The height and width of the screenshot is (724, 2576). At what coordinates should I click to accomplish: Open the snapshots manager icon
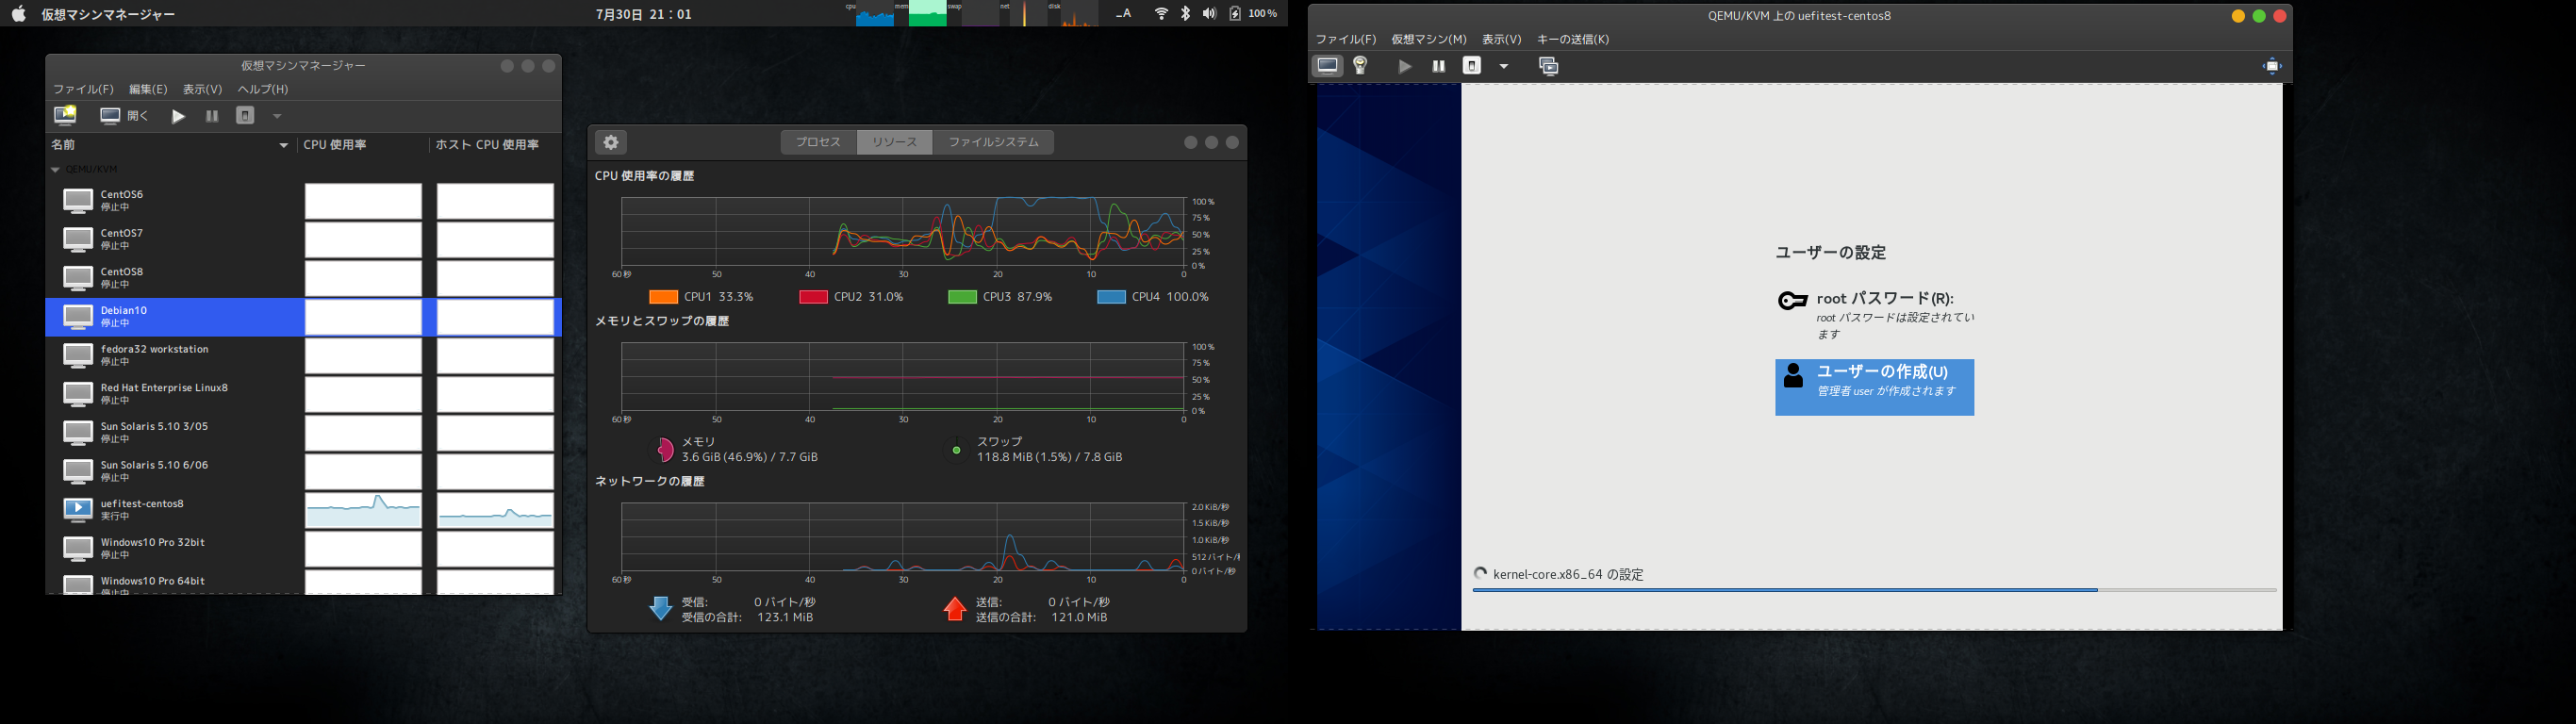pos(1549,66)
